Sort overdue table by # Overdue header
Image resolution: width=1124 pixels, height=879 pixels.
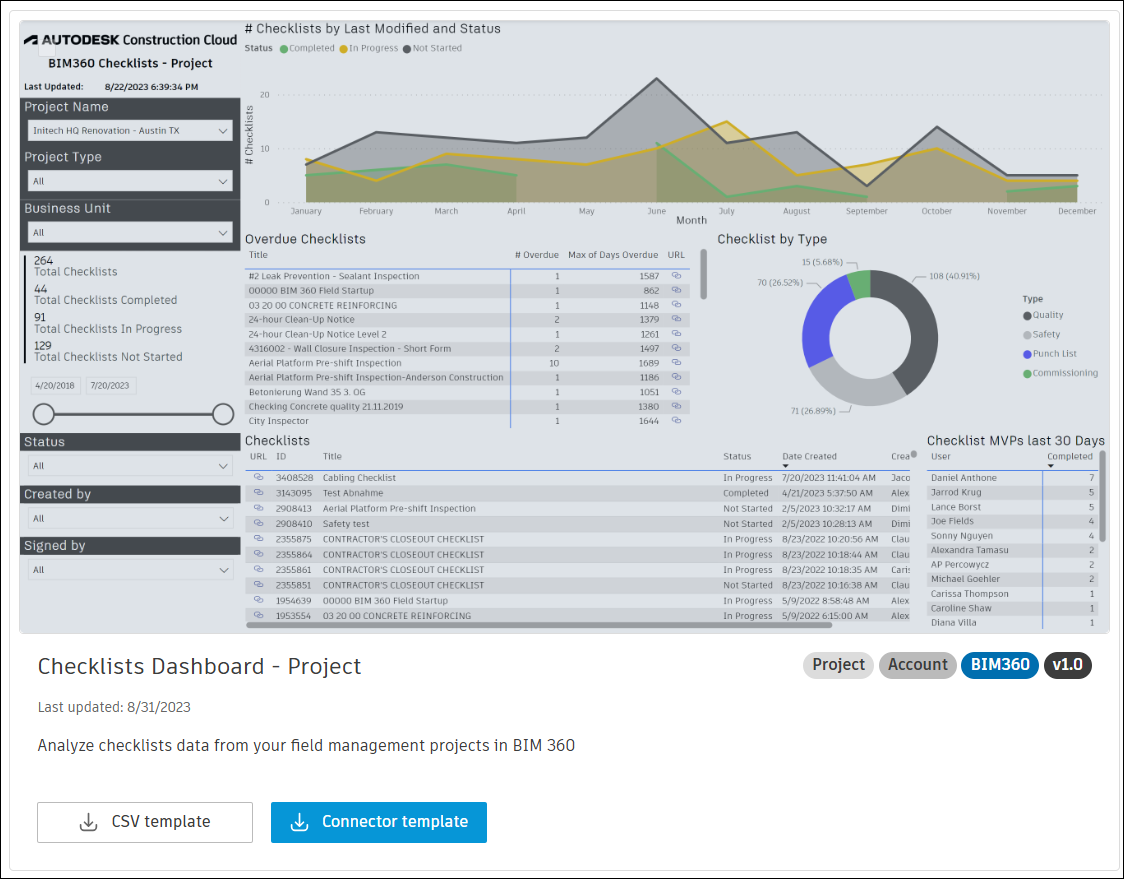click(536, 255)
